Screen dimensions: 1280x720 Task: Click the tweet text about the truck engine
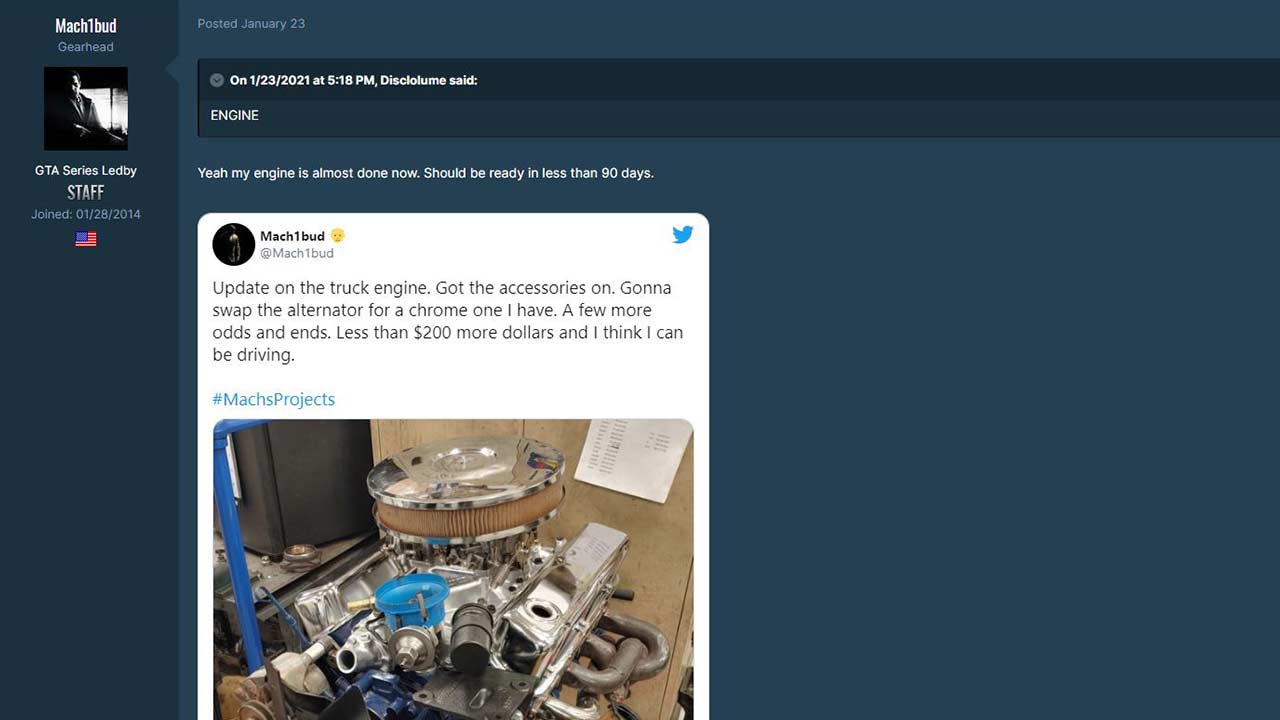click(x=447, y=321)
